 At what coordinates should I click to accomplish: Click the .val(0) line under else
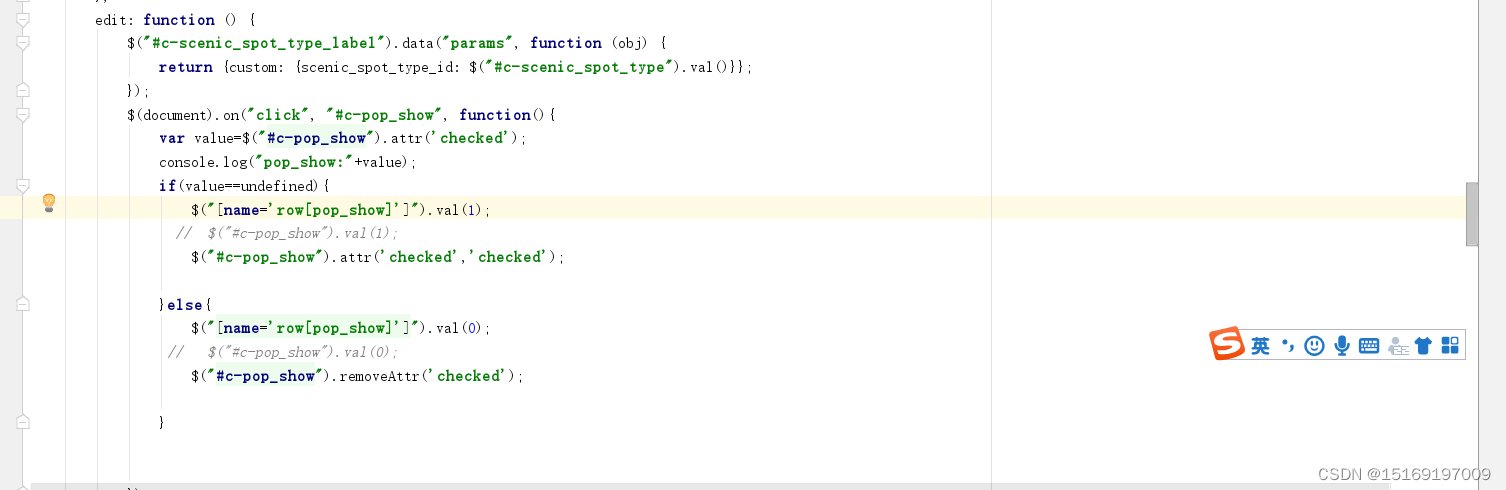point(341,328)
